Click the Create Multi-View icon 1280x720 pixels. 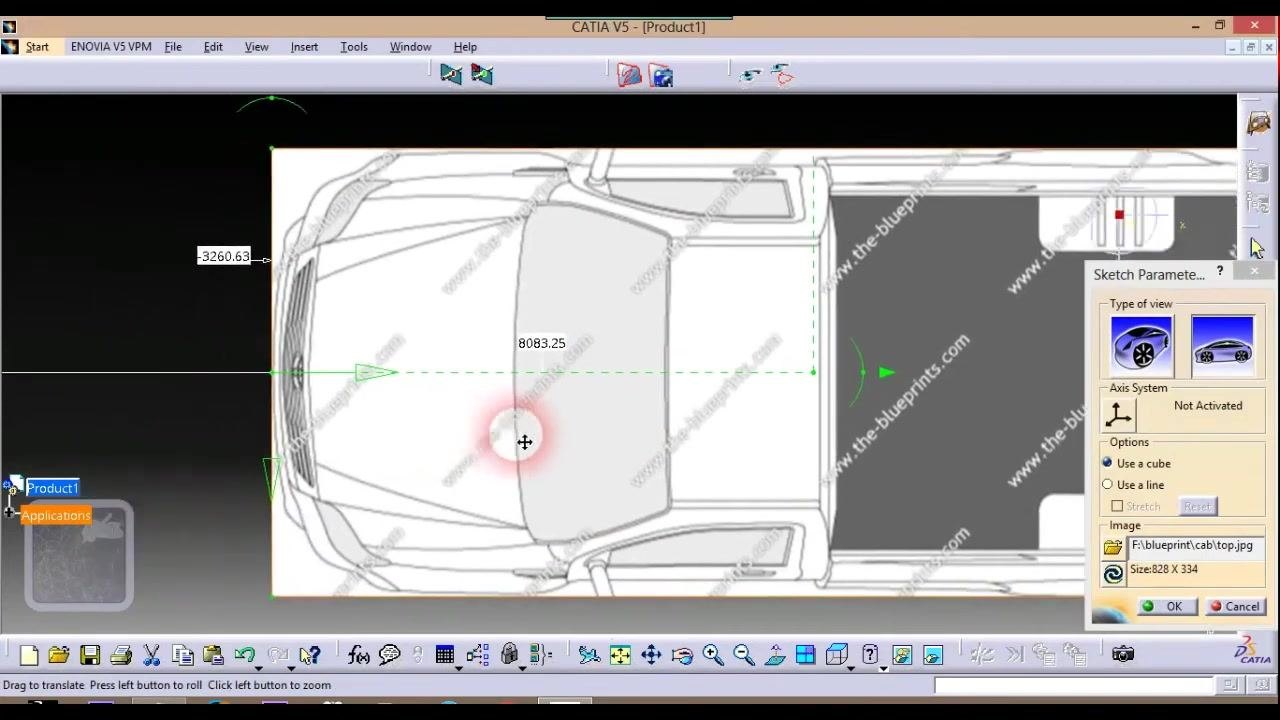(x=806, y=655)
